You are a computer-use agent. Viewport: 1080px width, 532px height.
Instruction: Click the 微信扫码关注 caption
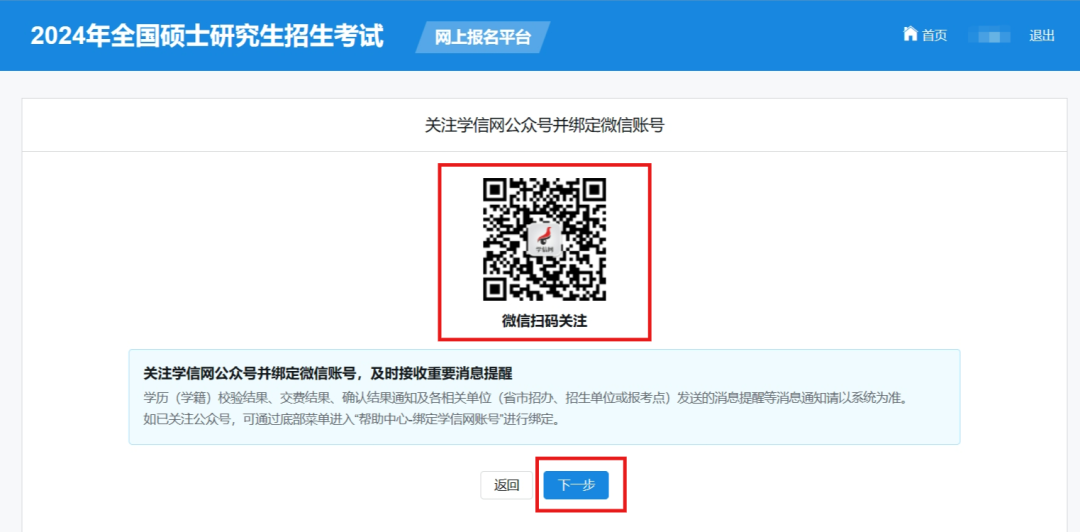pos(544,320)
